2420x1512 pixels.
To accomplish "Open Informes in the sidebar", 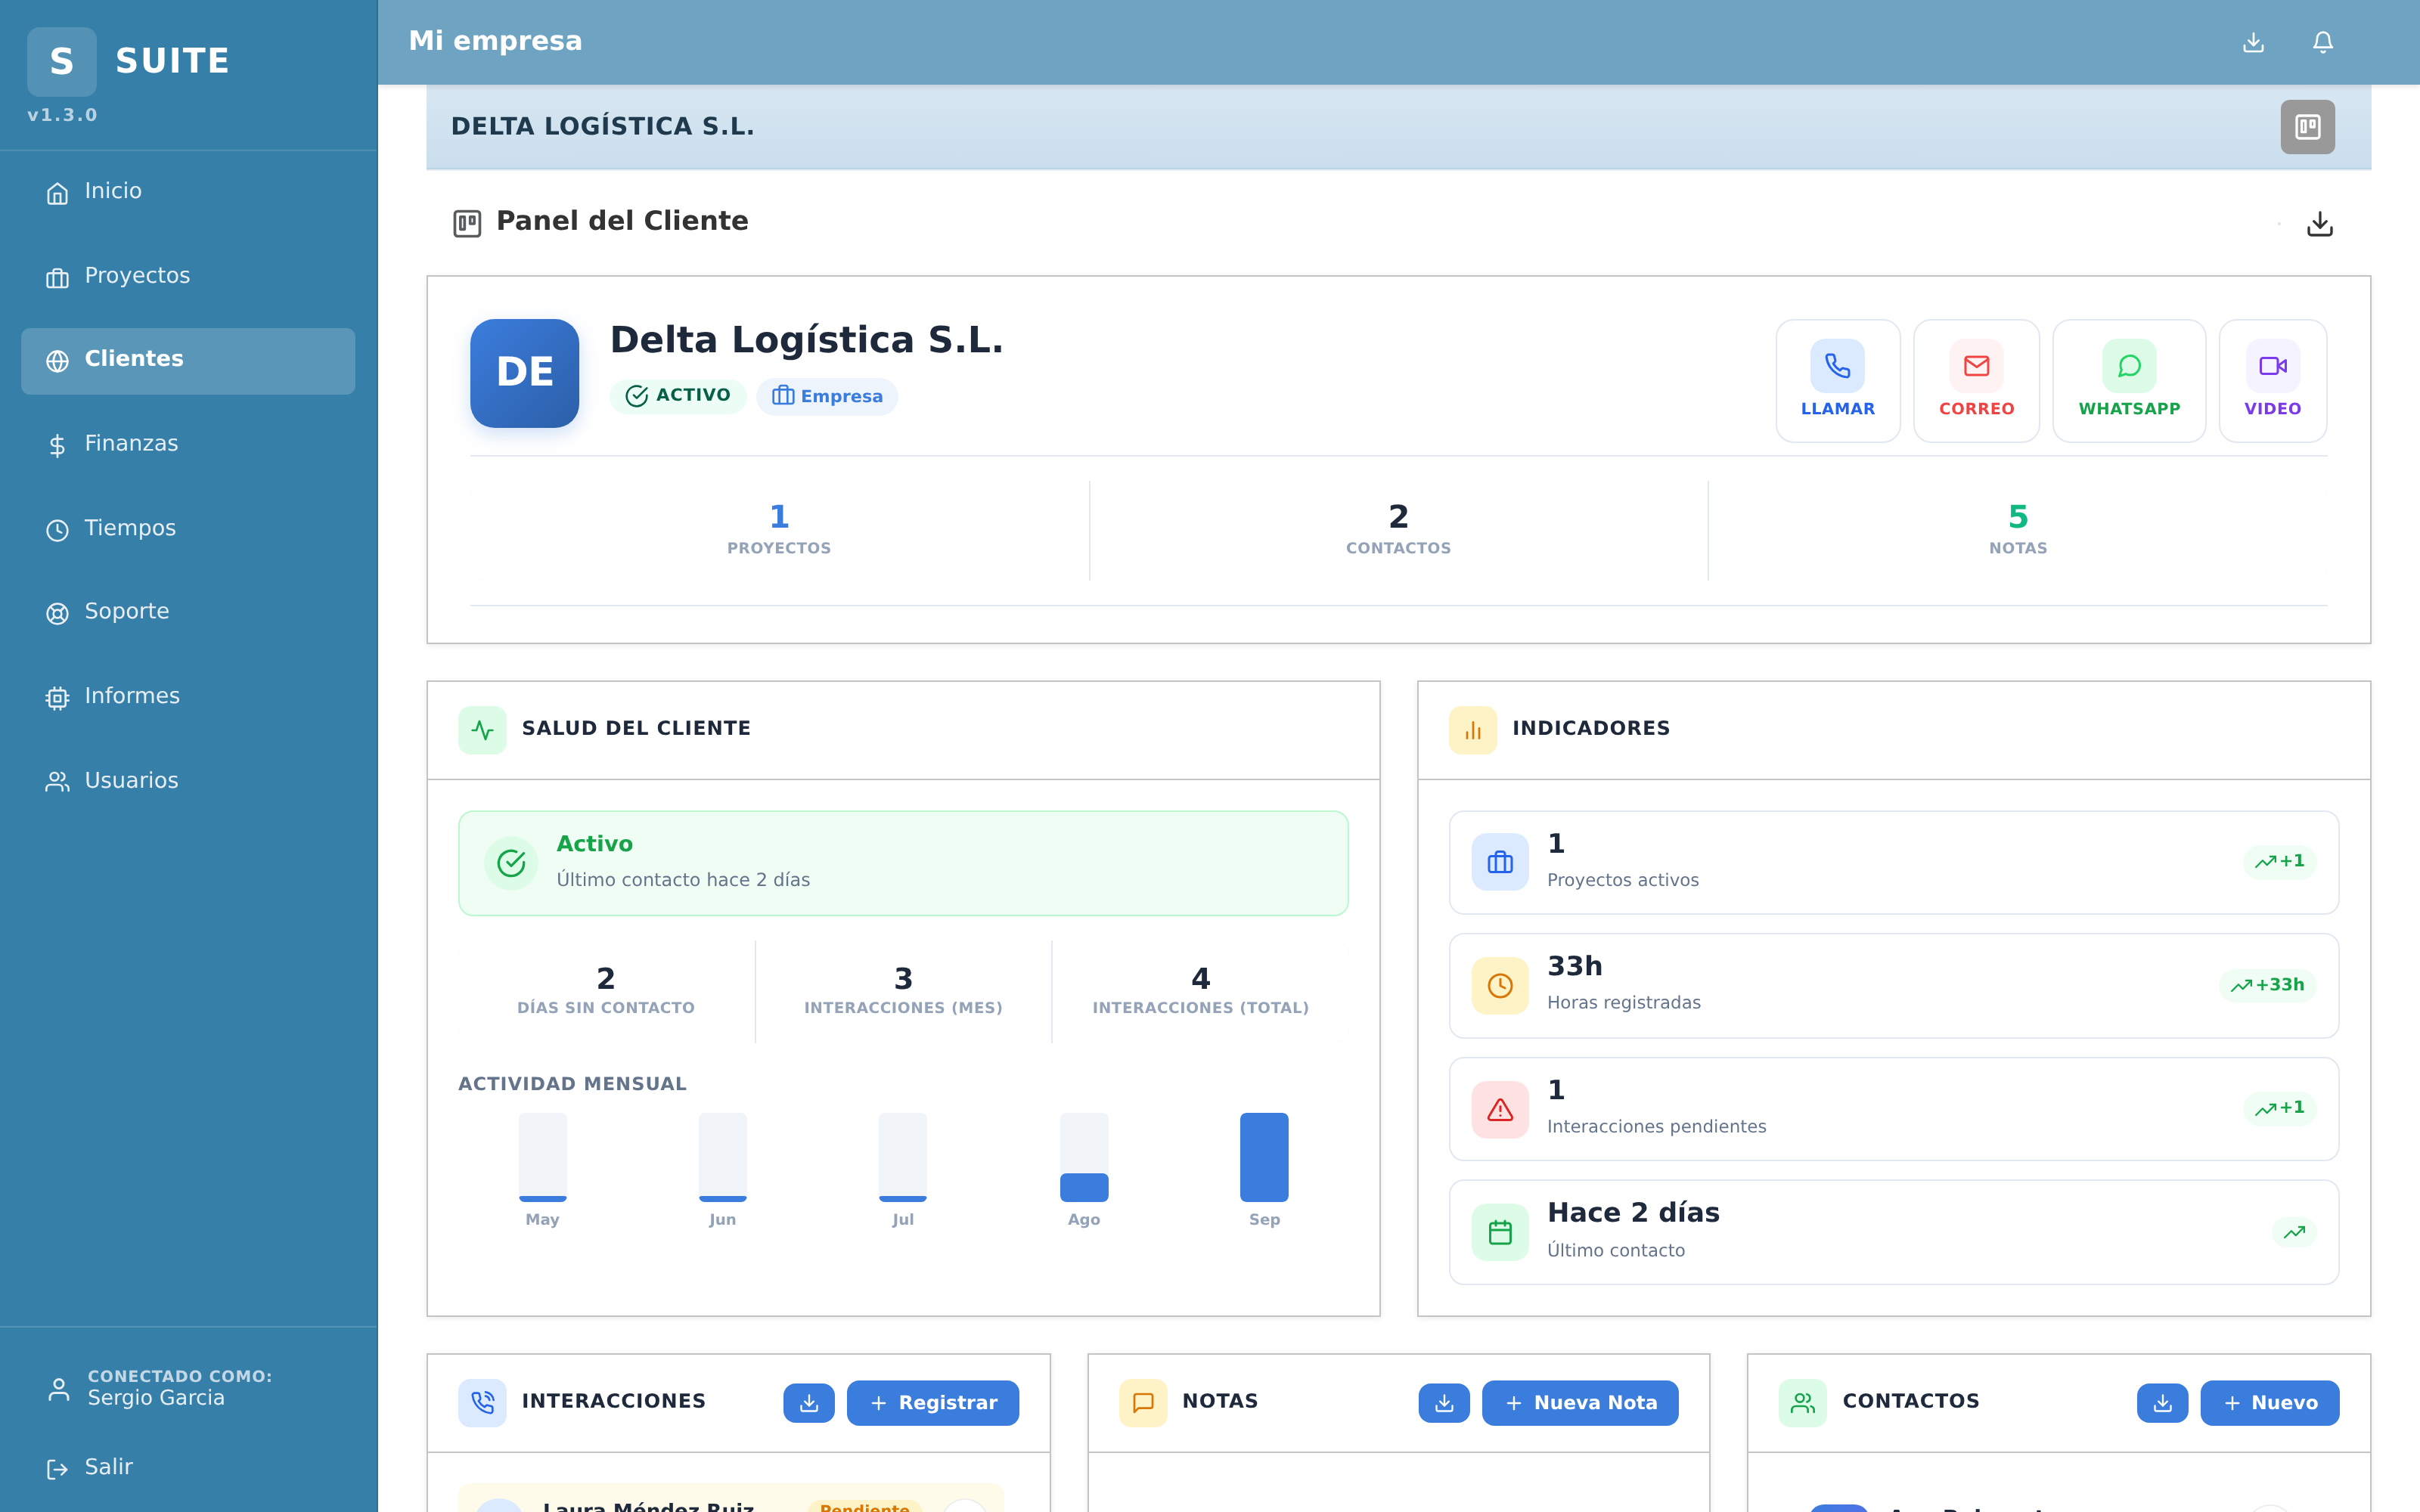I will click(188, 697).
